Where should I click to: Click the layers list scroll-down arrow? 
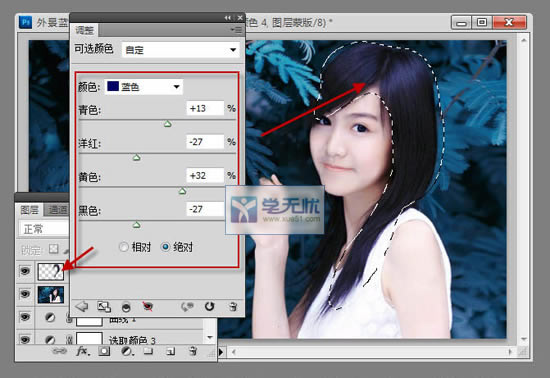pyautogui.click(x=210, y=338)
